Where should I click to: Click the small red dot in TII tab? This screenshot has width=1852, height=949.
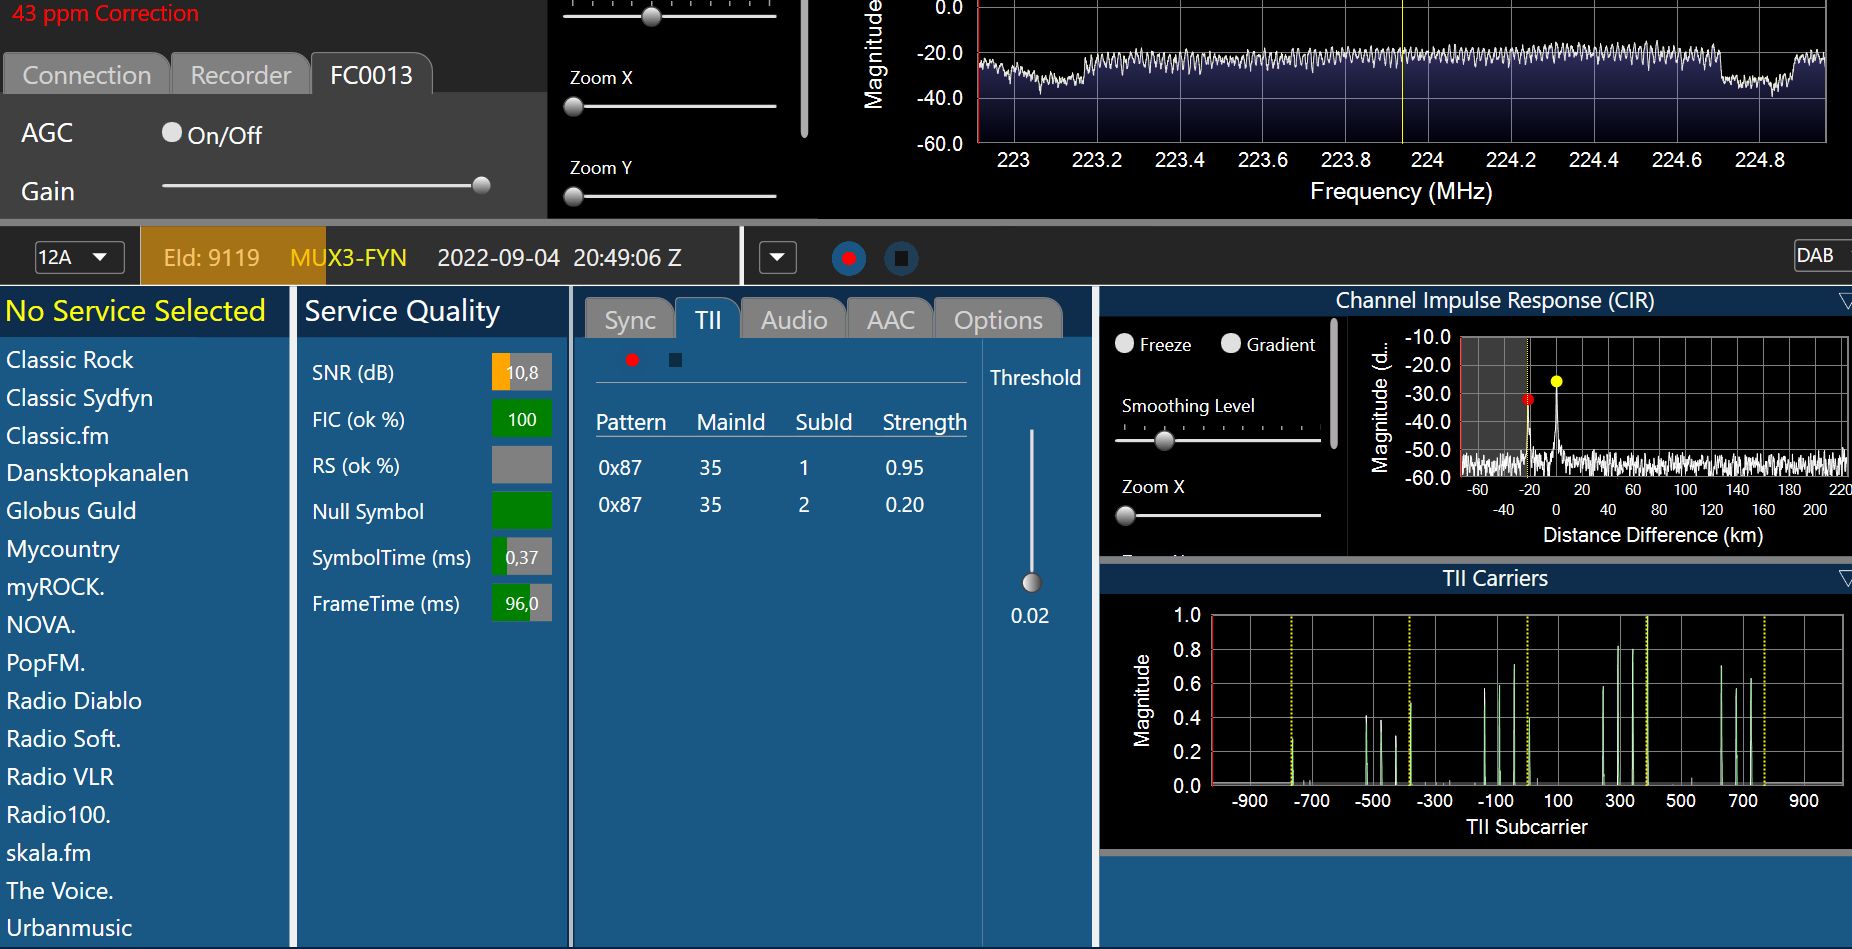[x=632, y=360]
